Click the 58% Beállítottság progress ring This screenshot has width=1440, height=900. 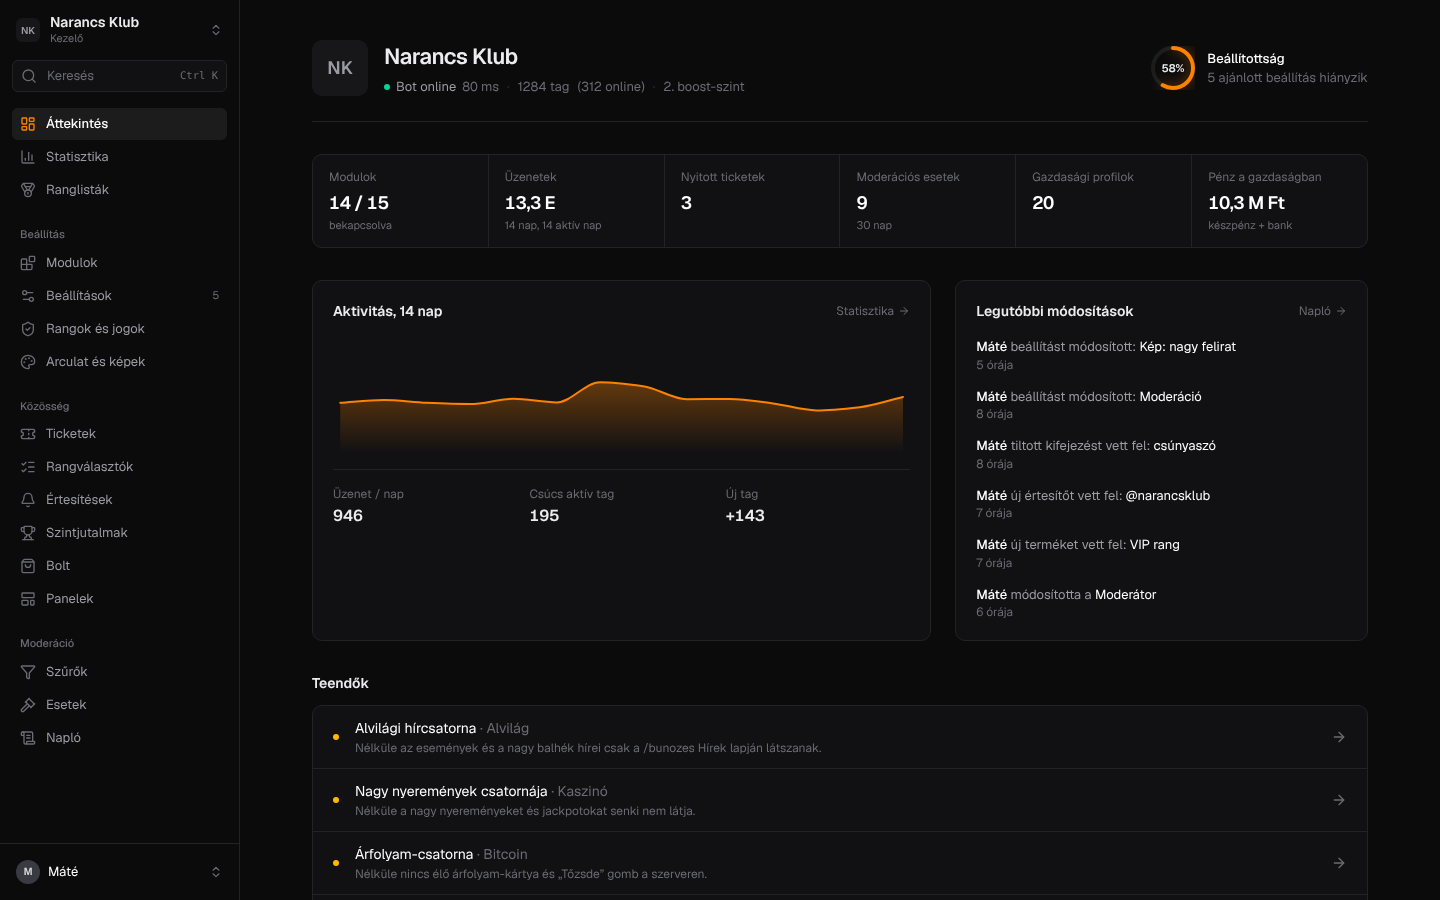click(x=1173, y=68)
